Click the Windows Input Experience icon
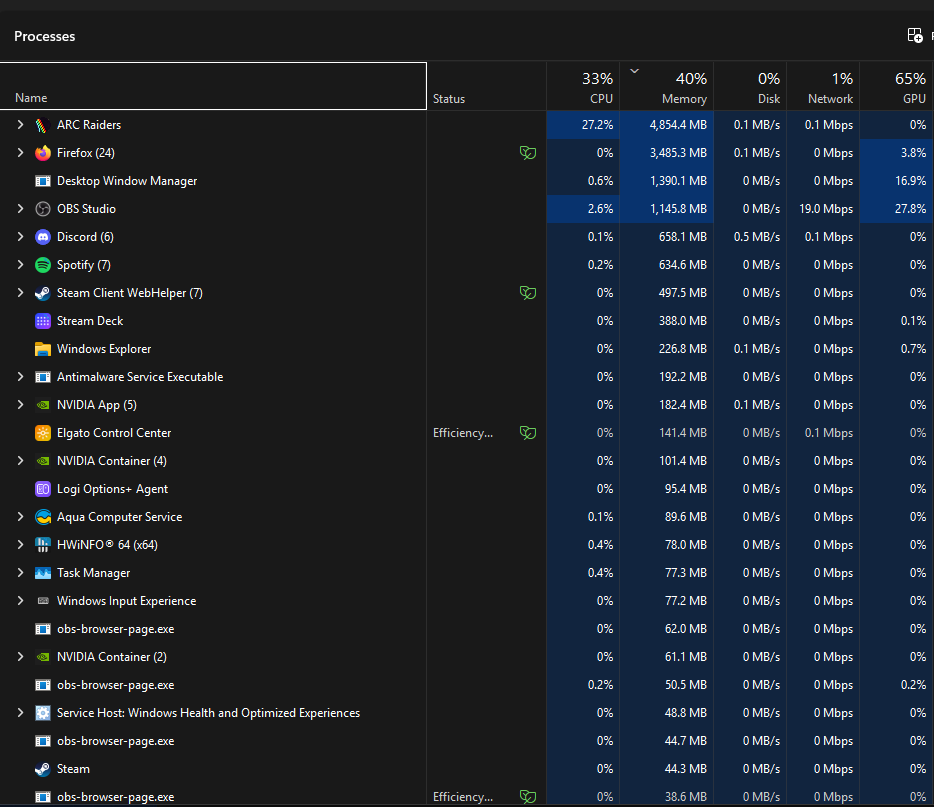Image resolution: width=934 pixels, height=807 pixels. click(x=42, y=601)
